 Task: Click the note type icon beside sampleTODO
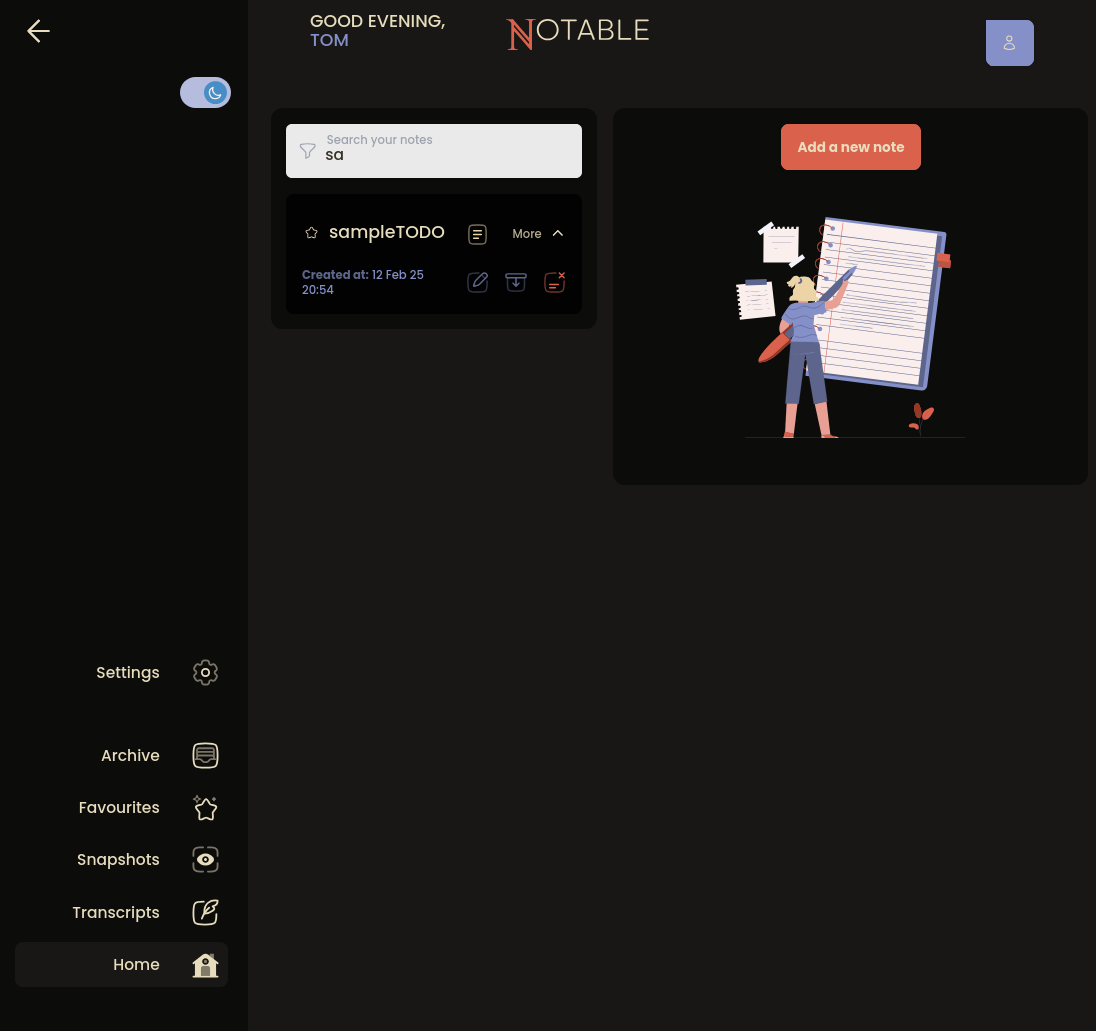pos(478,234)
